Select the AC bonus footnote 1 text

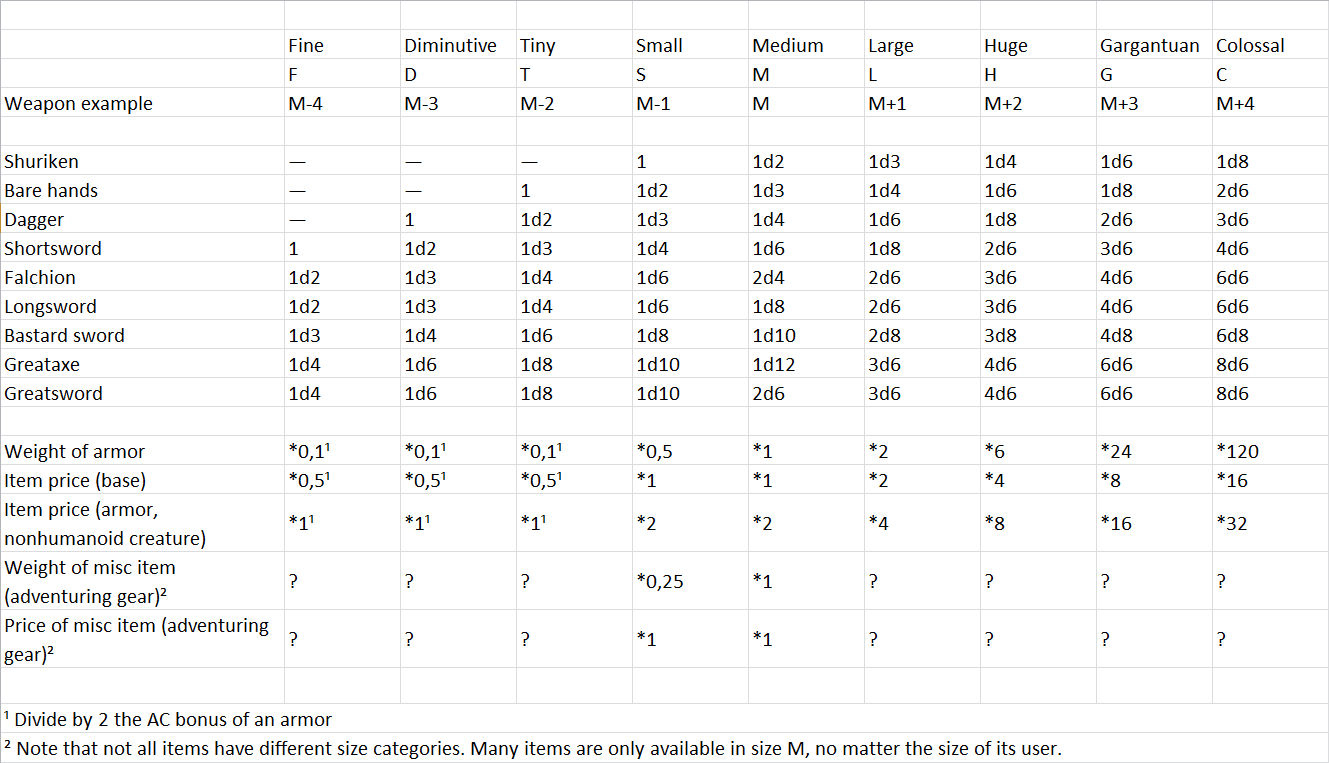pos(168,719)
